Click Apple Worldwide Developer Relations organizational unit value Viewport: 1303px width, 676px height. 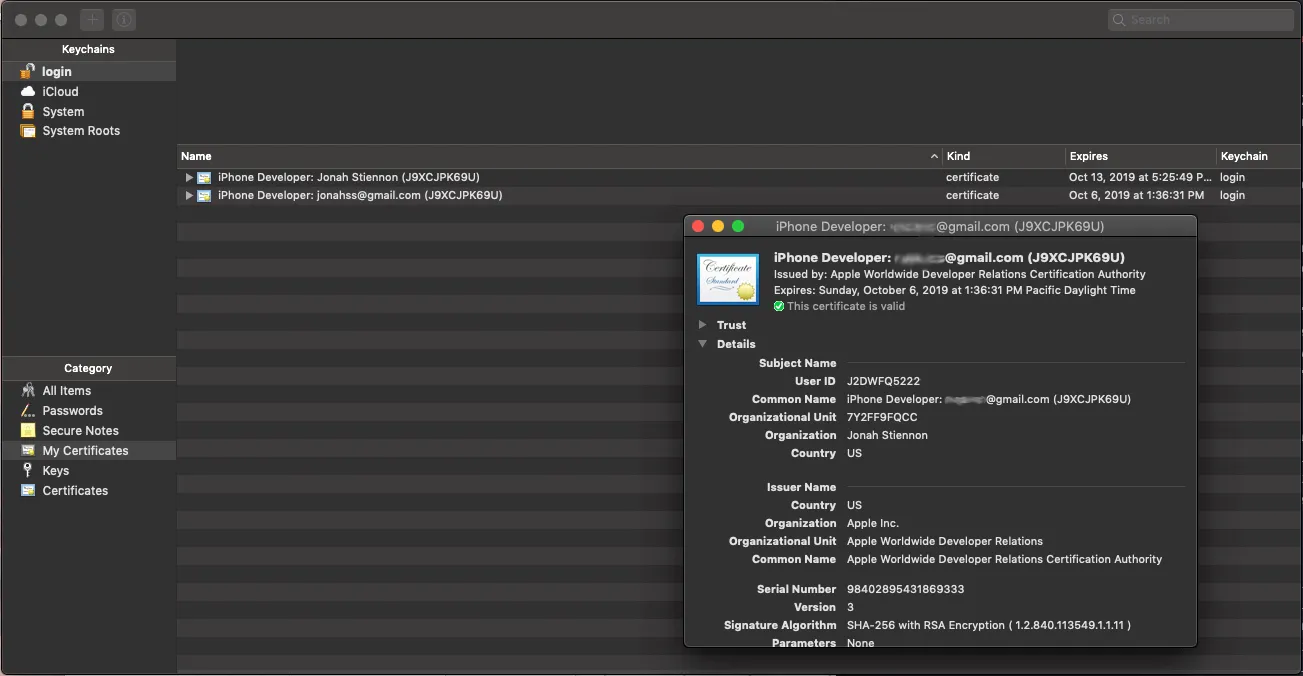click(x=945, y=541)
